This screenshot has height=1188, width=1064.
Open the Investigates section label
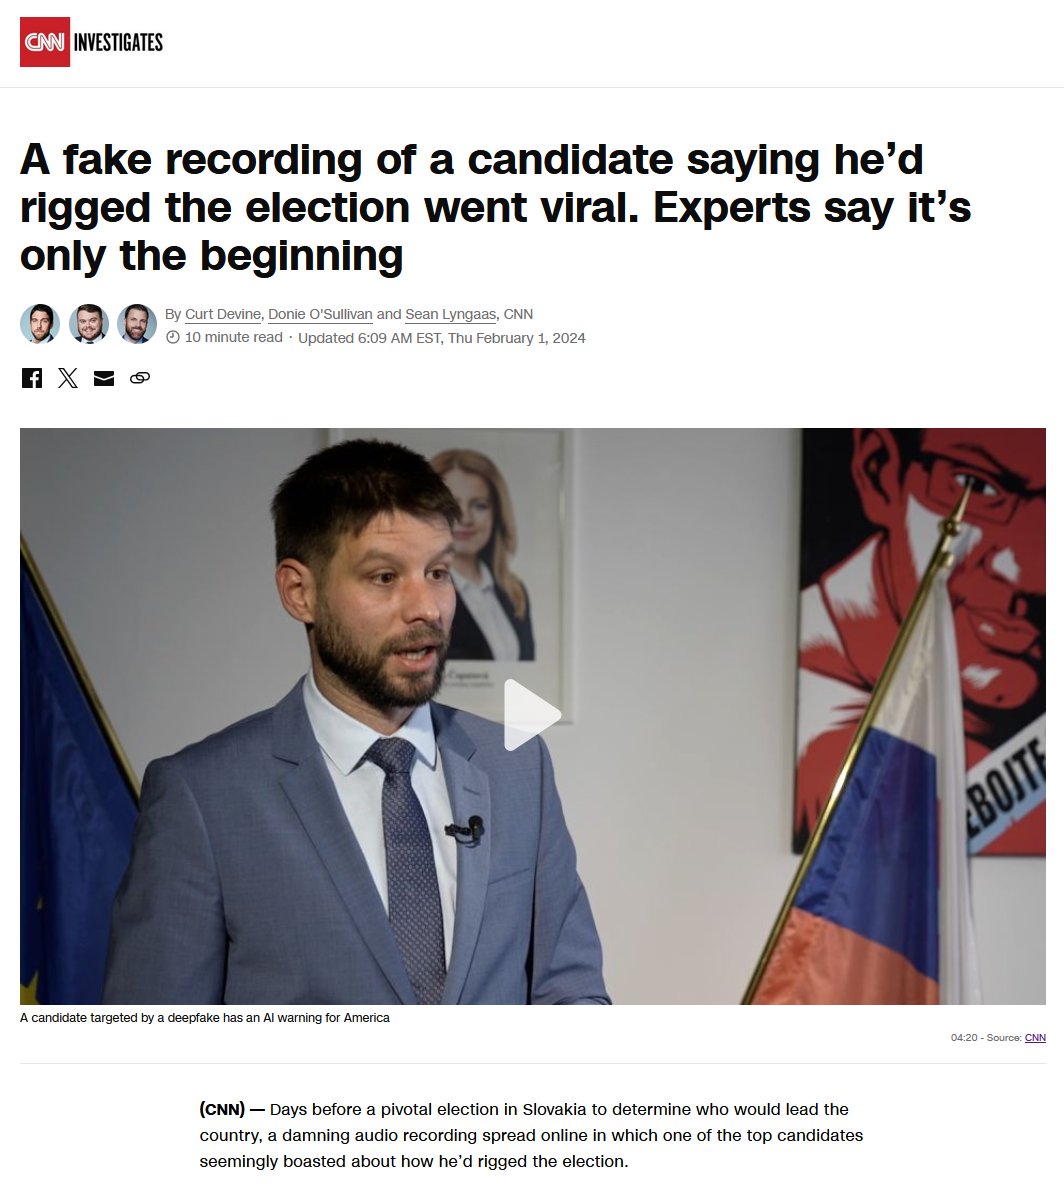coord(118,42)
